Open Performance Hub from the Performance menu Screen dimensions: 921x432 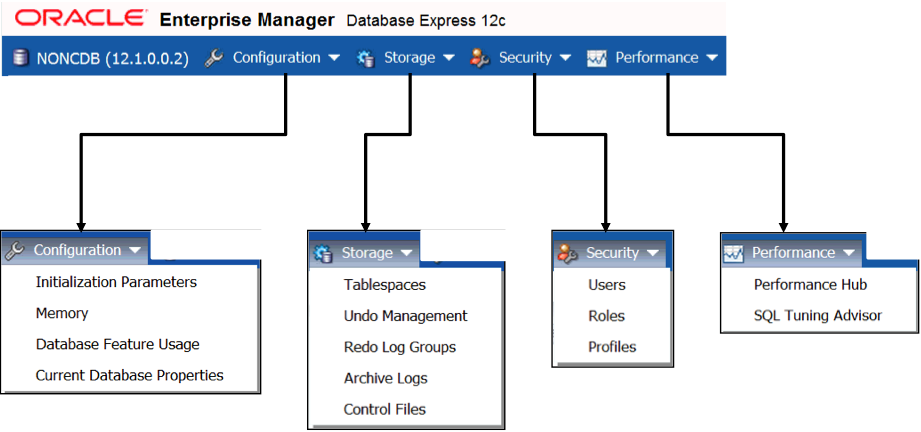pos(810,285)
